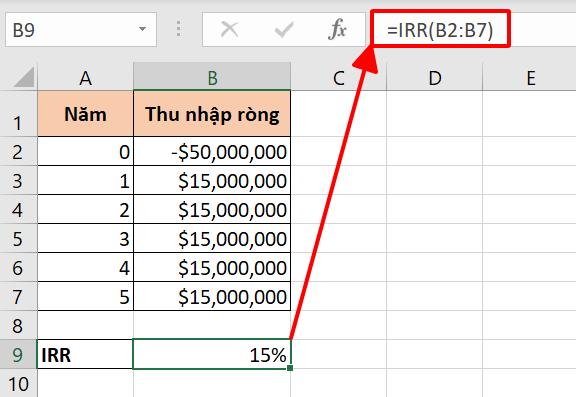Select column D header
This screenshot has width=576, height=397.
[x=435, y=77]
